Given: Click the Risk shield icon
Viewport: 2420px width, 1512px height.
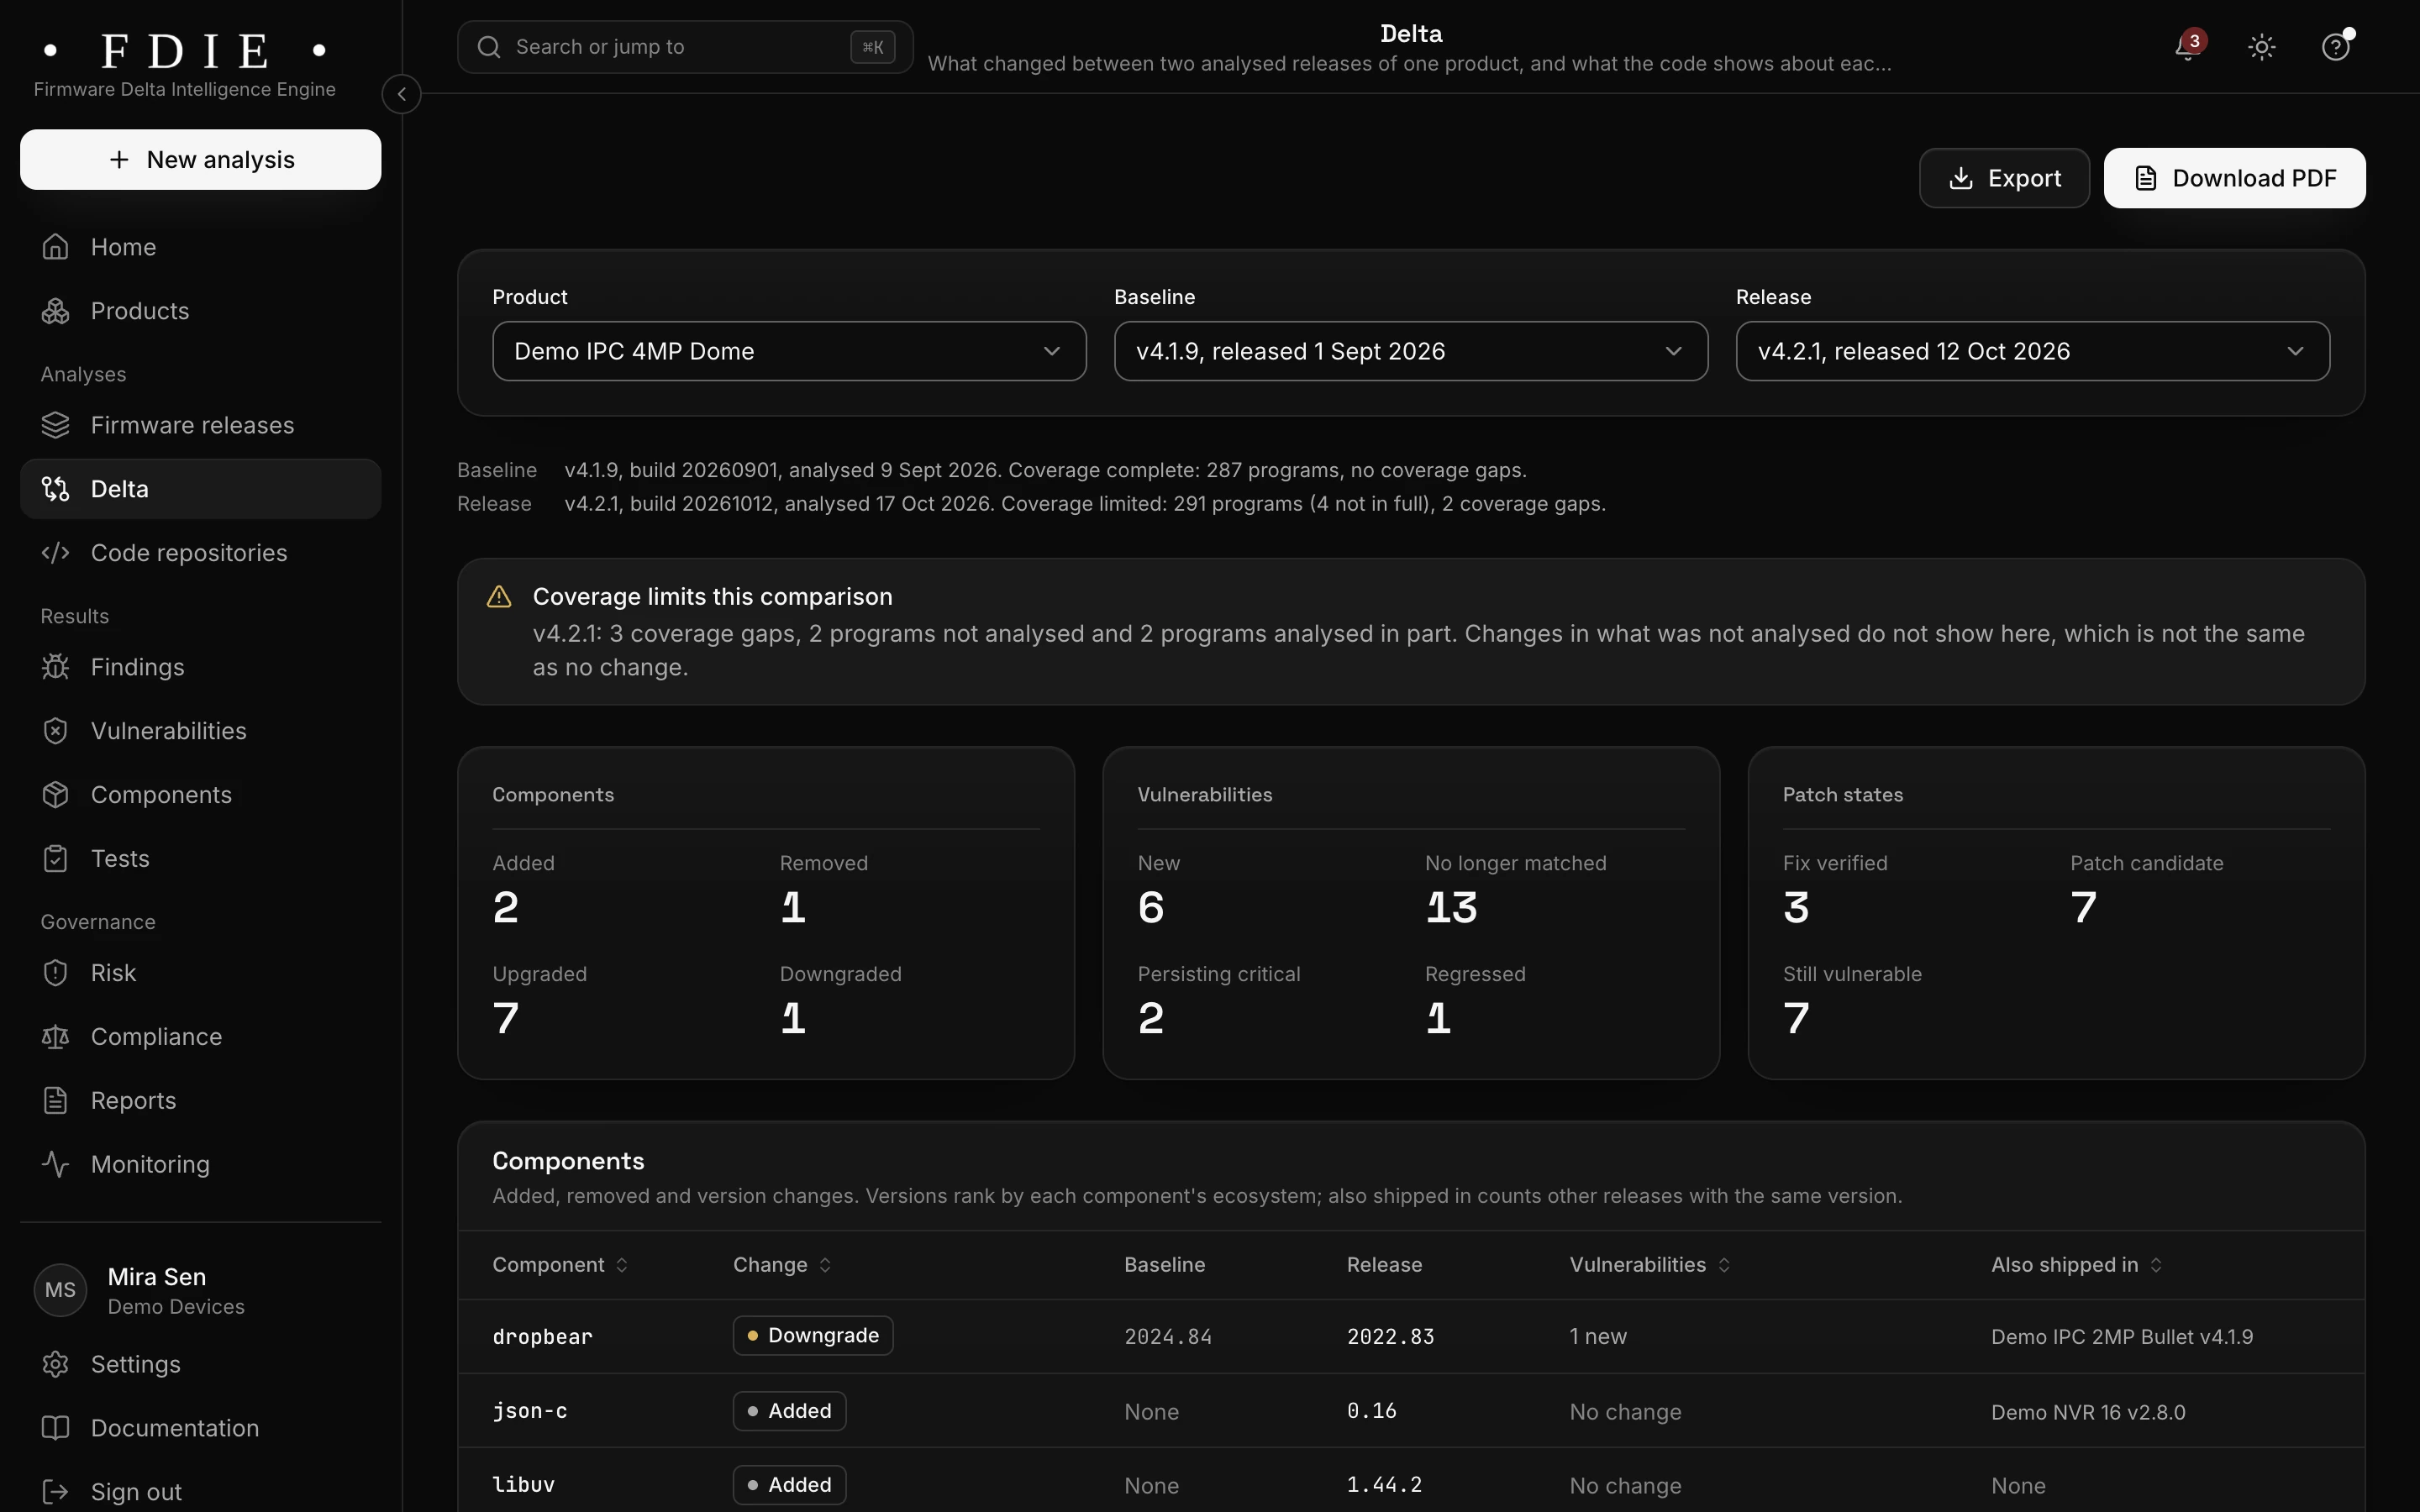Looking at the screenshot, I should tap(56, 973).
